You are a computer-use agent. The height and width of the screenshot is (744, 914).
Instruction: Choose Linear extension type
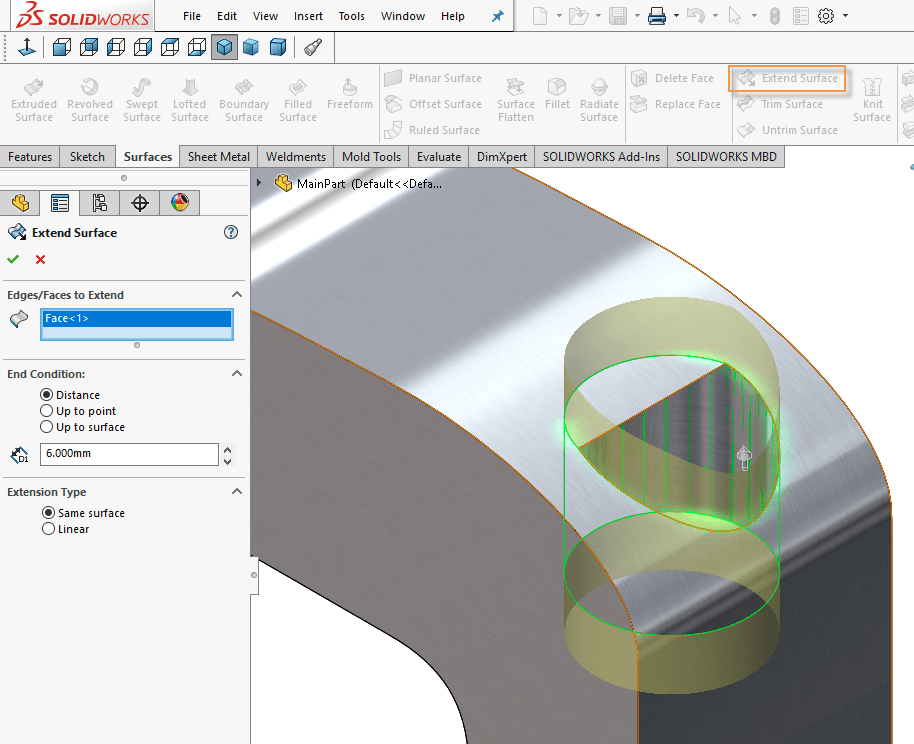click(x=48, y=529)
